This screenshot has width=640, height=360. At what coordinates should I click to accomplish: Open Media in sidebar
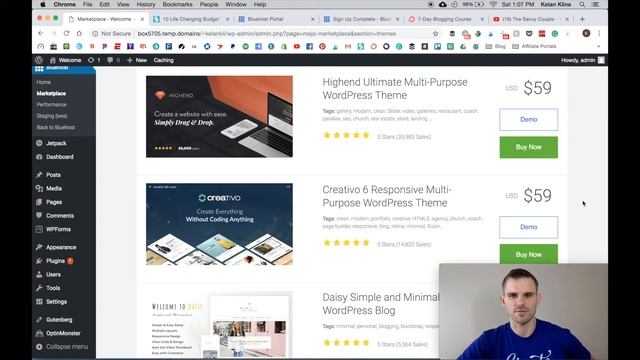(x=53, y=189)
